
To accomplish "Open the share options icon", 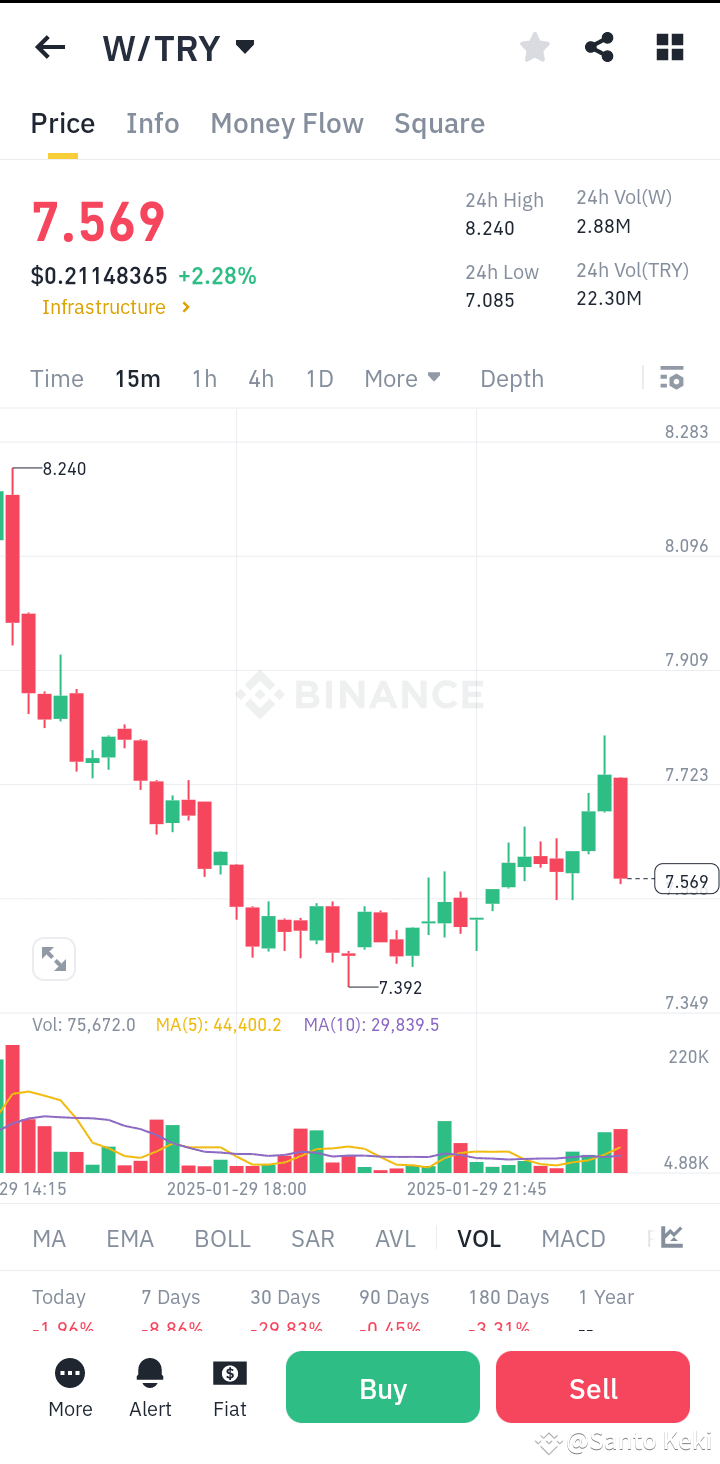I will (599, 47).
